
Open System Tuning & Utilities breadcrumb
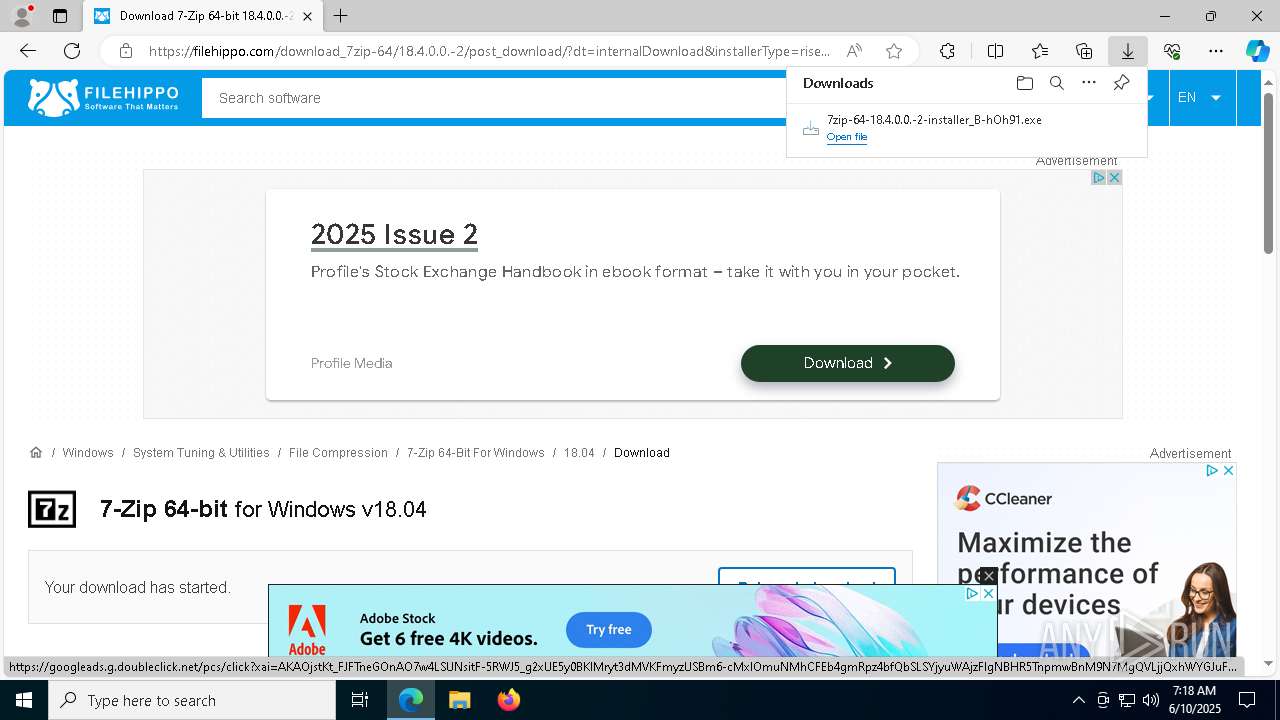point(201,453)
